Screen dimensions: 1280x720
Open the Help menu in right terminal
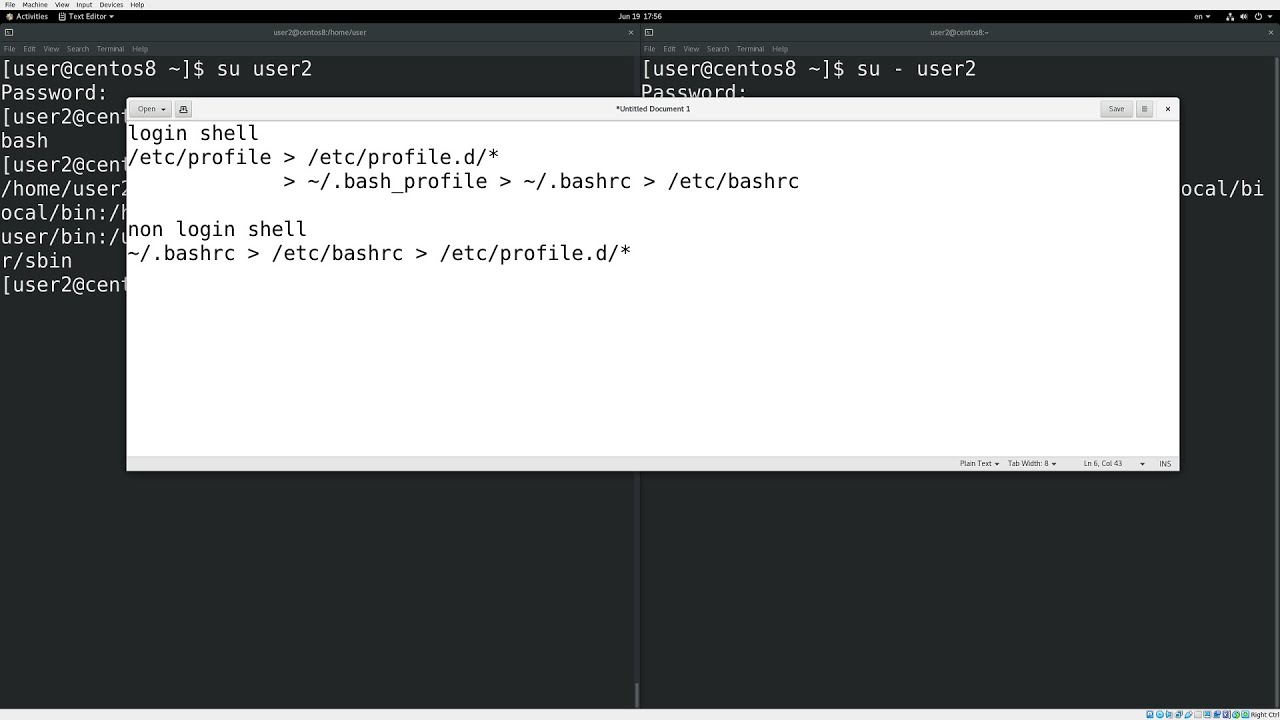click(x=780, y=49)
